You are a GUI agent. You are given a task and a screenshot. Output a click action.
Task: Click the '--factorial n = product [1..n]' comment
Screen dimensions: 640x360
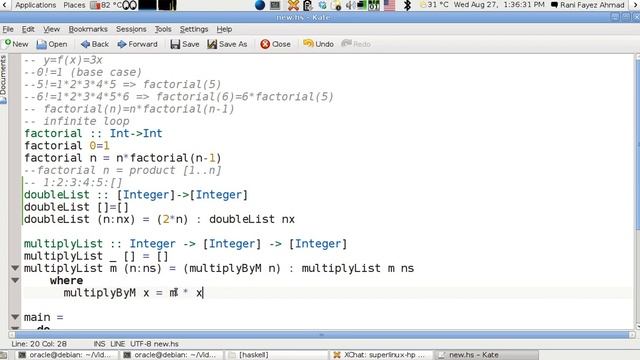(122, 170)
